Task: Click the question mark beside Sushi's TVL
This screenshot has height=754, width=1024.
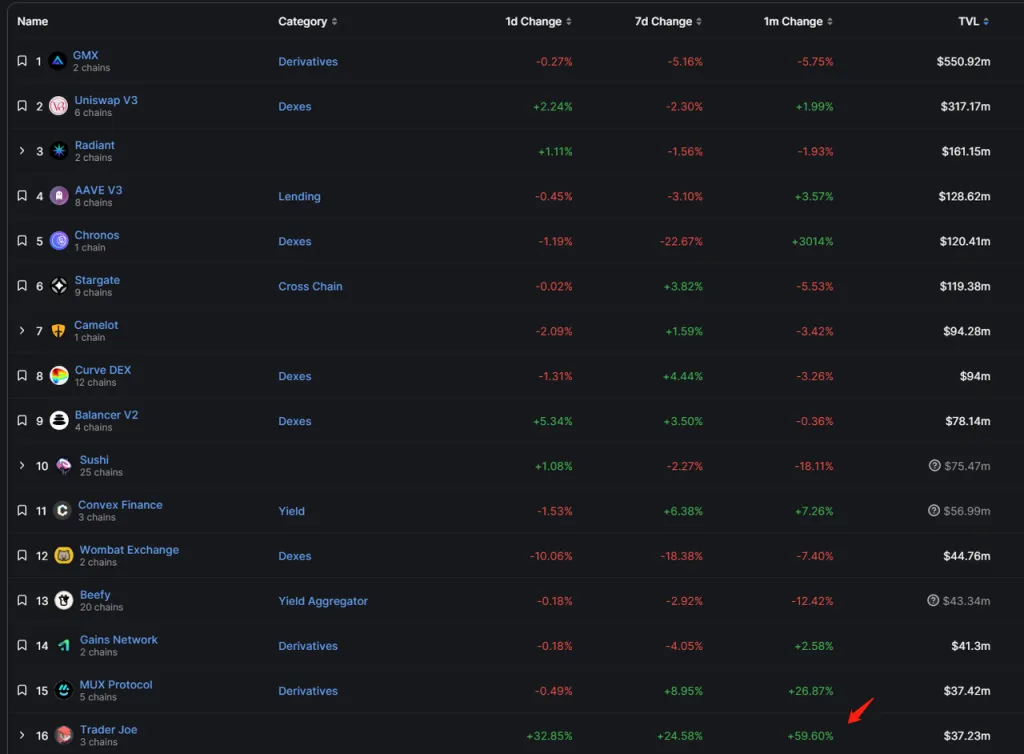Action: pyautogui.click(x=932, y=465)
